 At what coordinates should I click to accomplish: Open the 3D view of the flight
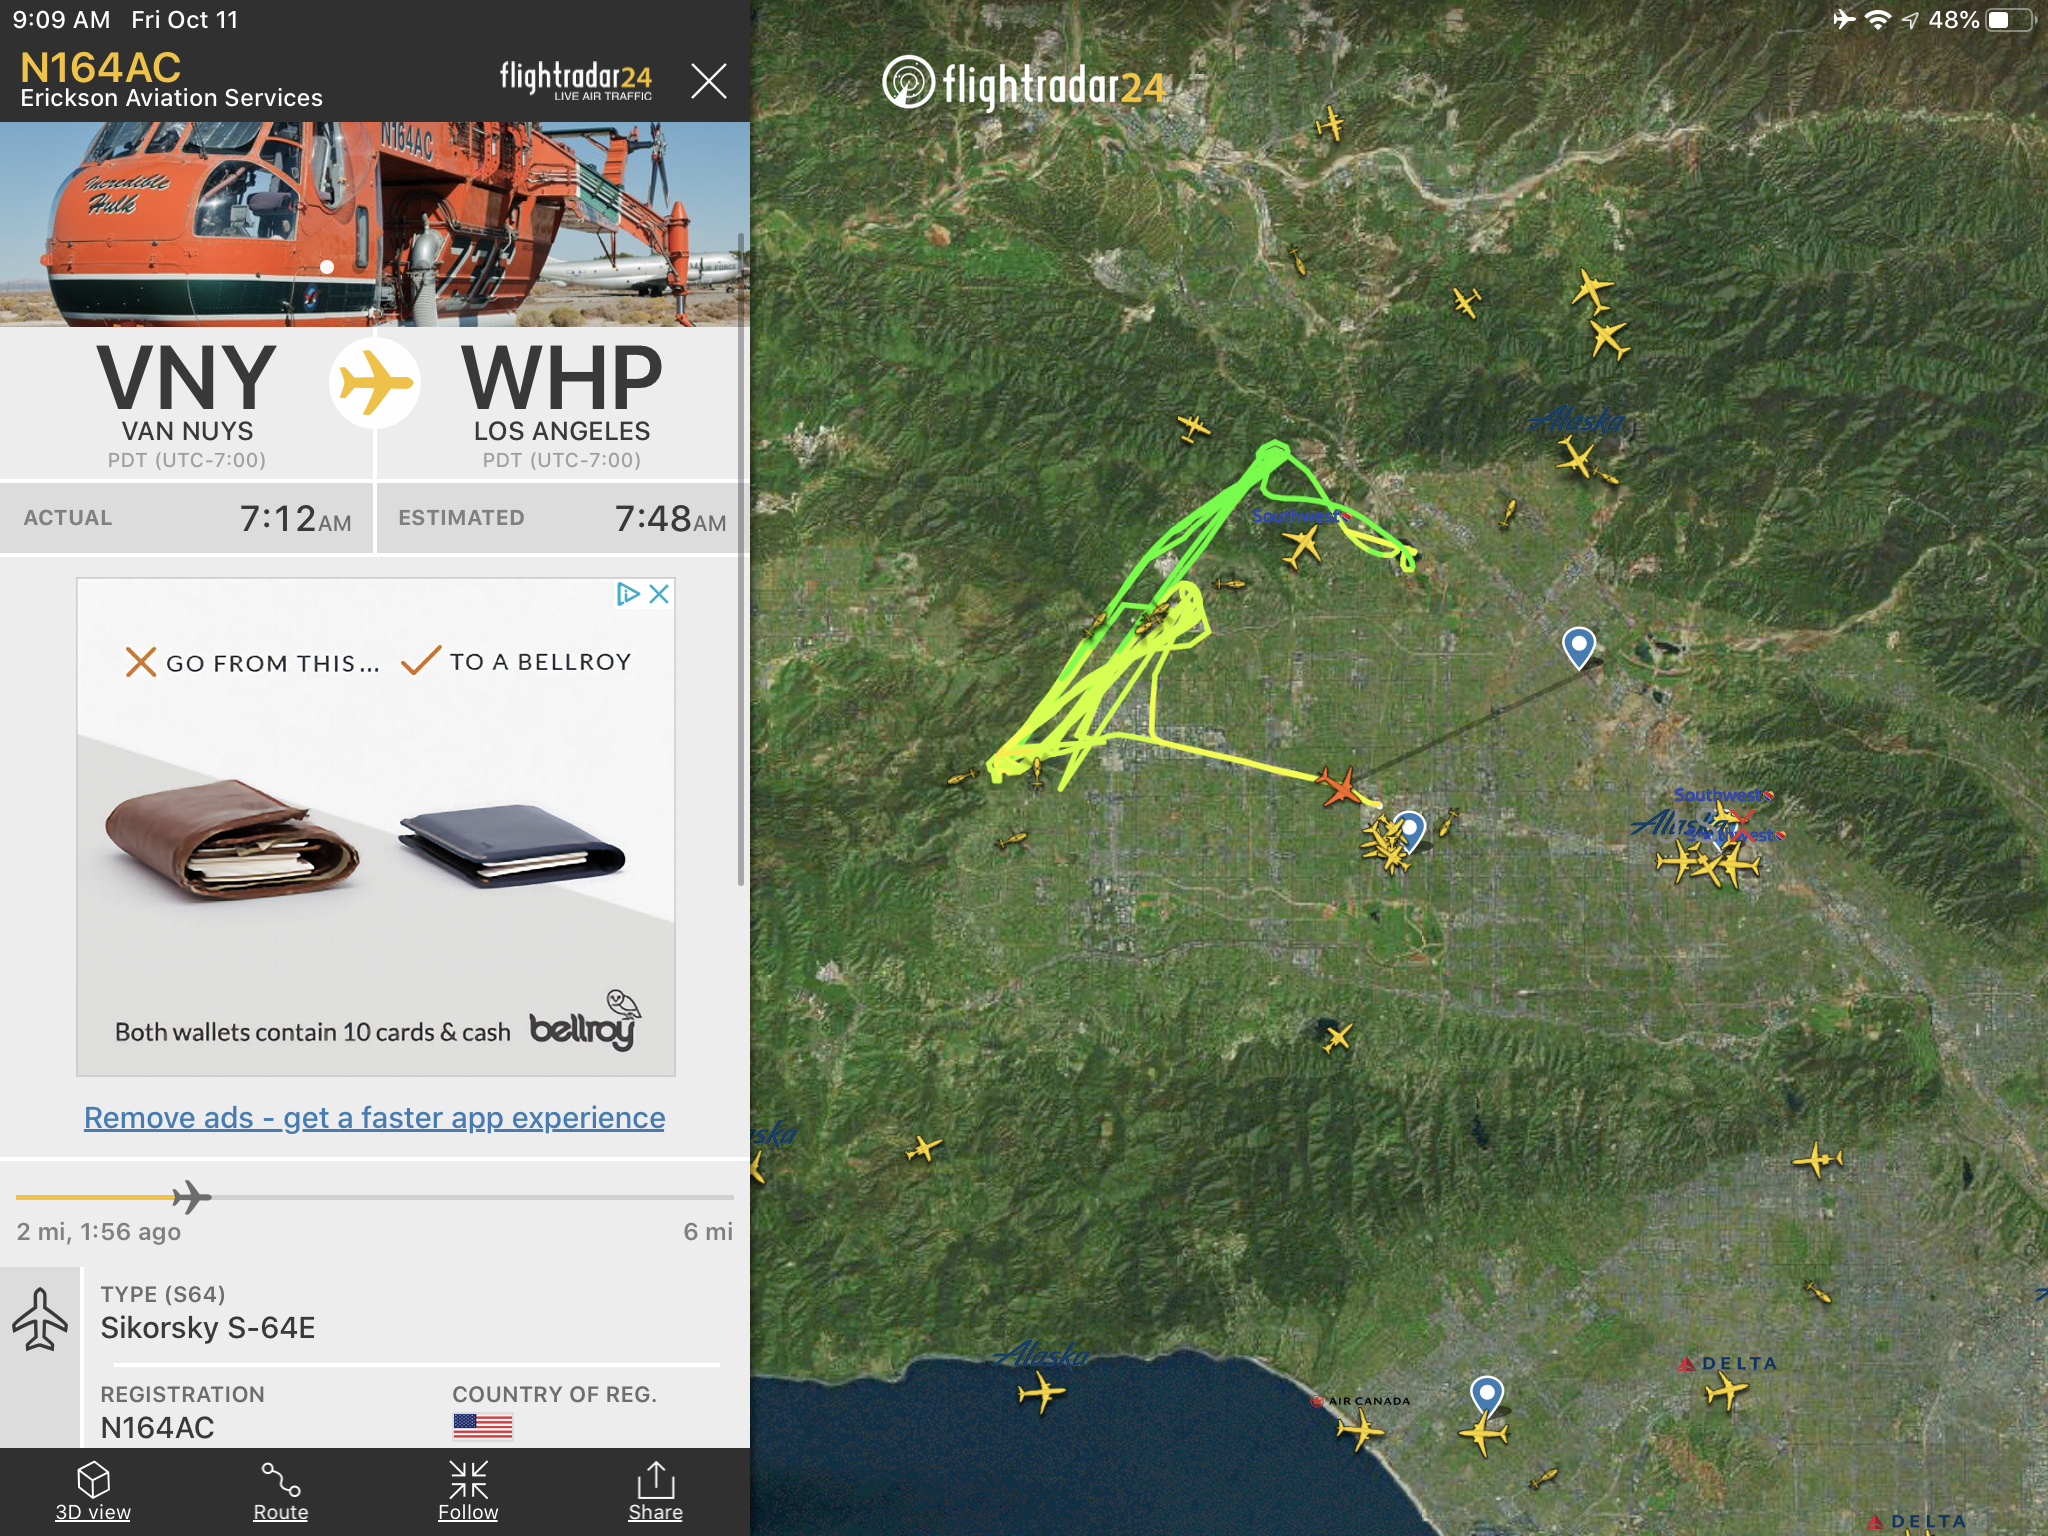(93, 1491)
